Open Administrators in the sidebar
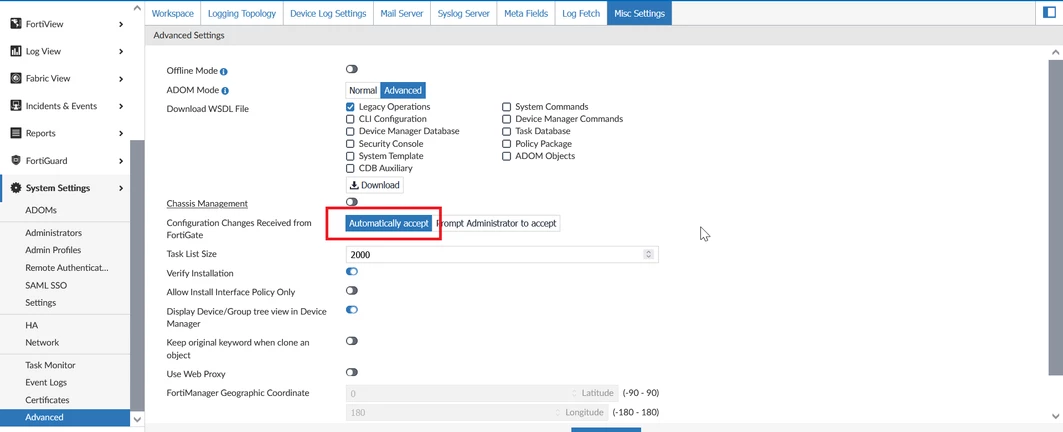The image size is (1063, 432). (54, 233)
